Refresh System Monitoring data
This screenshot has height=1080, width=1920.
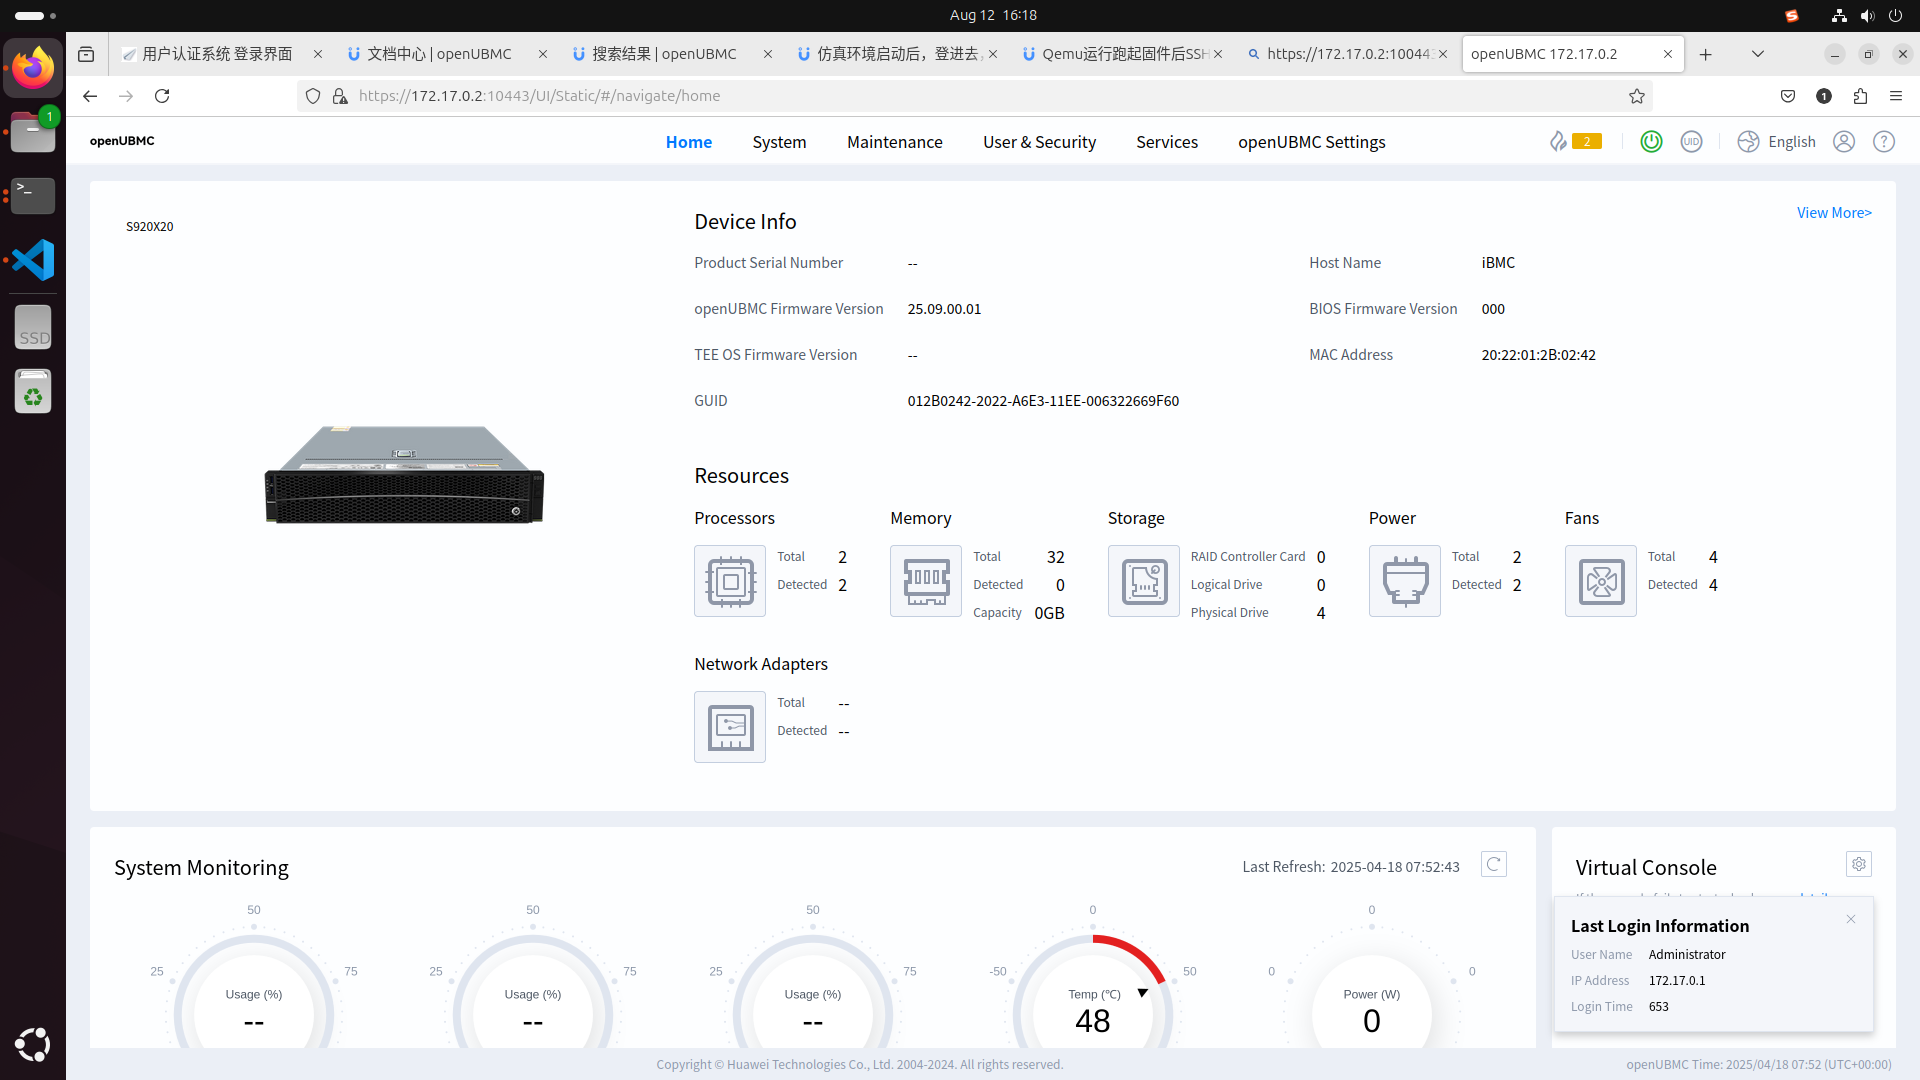[1494, 865]
